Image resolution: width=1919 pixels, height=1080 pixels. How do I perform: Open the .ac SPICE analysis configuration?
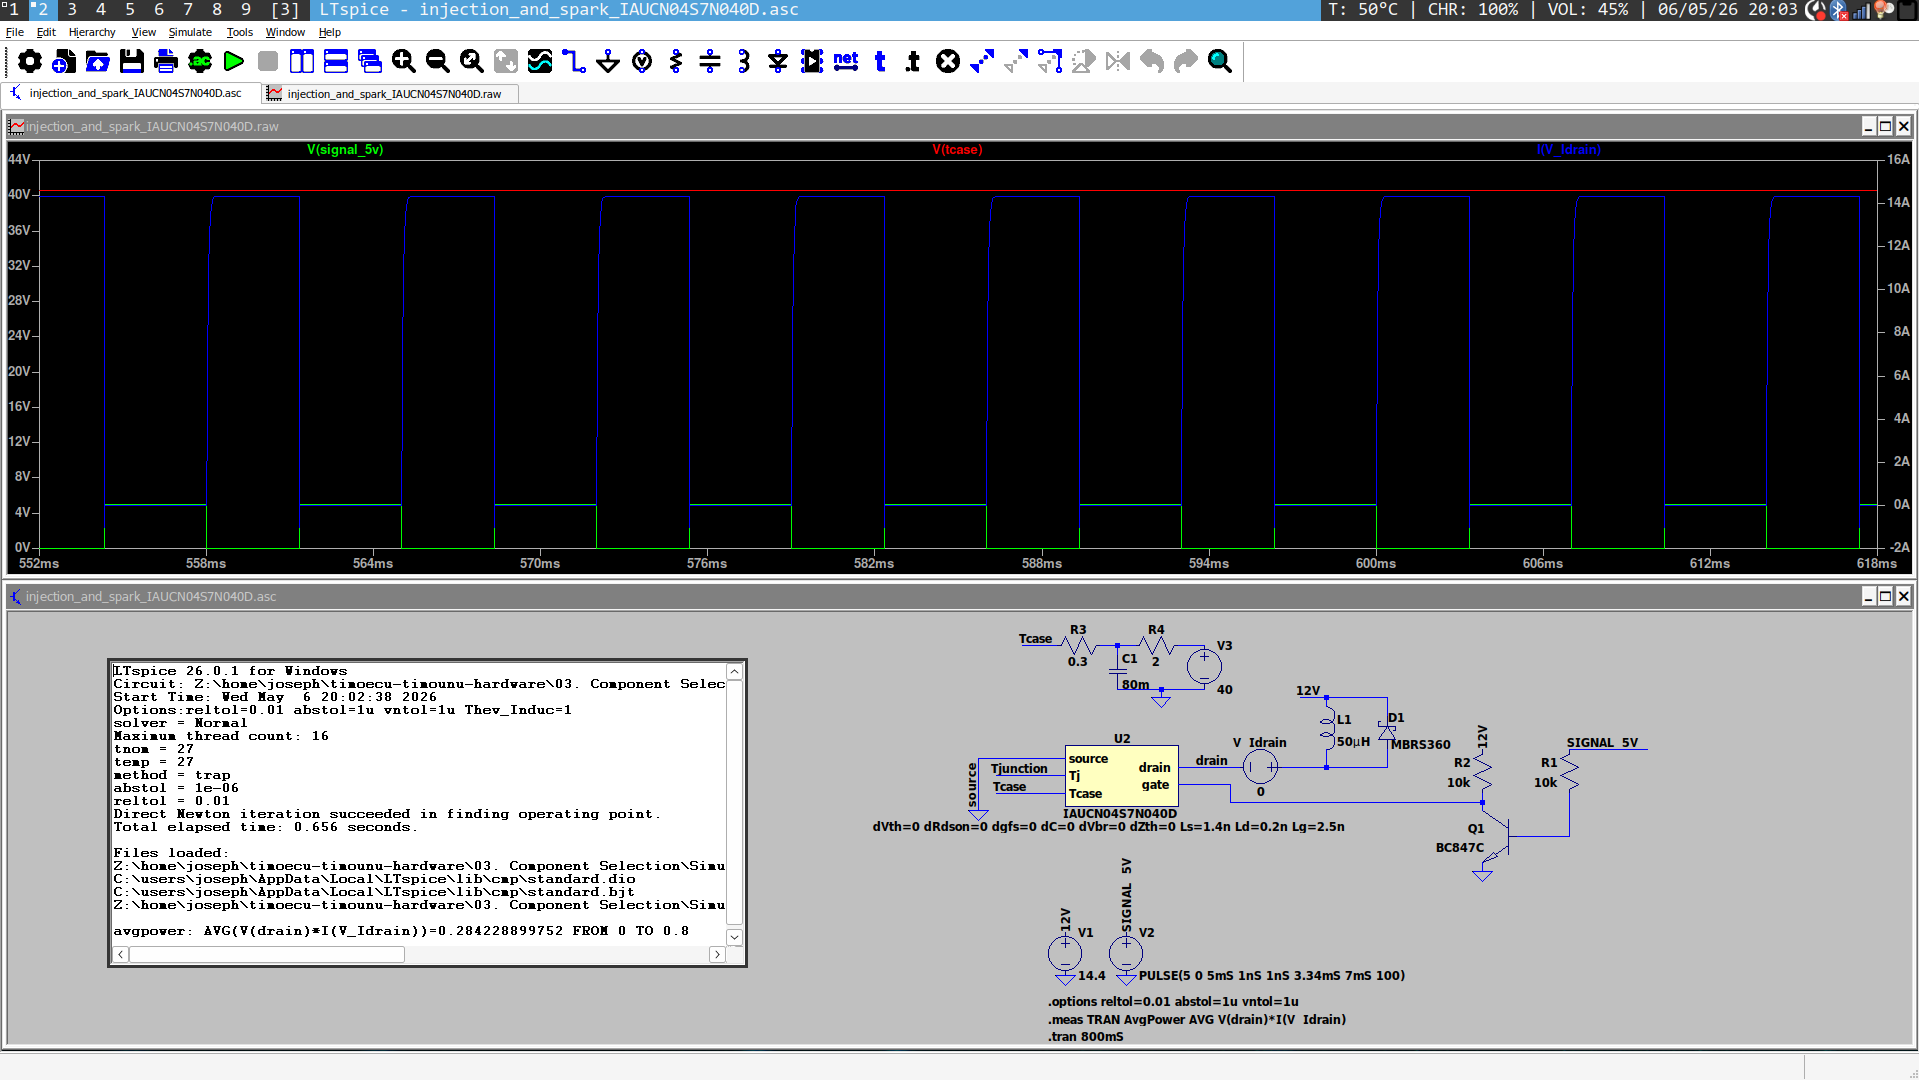(200, 62)
